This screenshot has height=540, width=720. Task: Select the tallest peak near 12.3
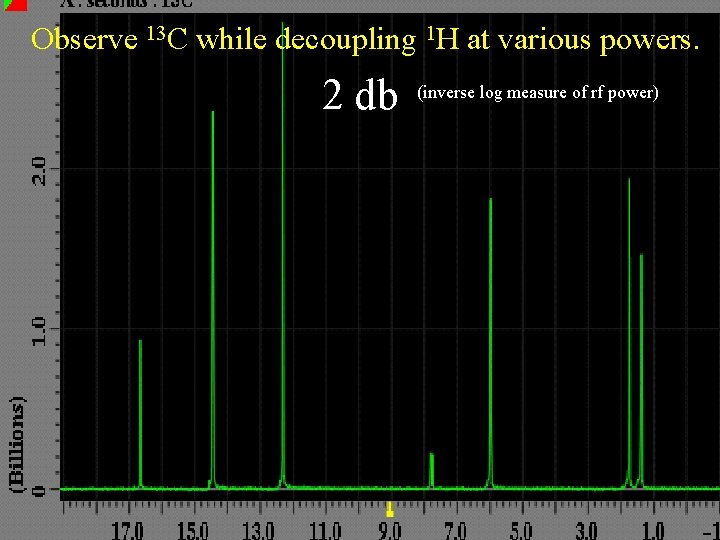point(283,255)
